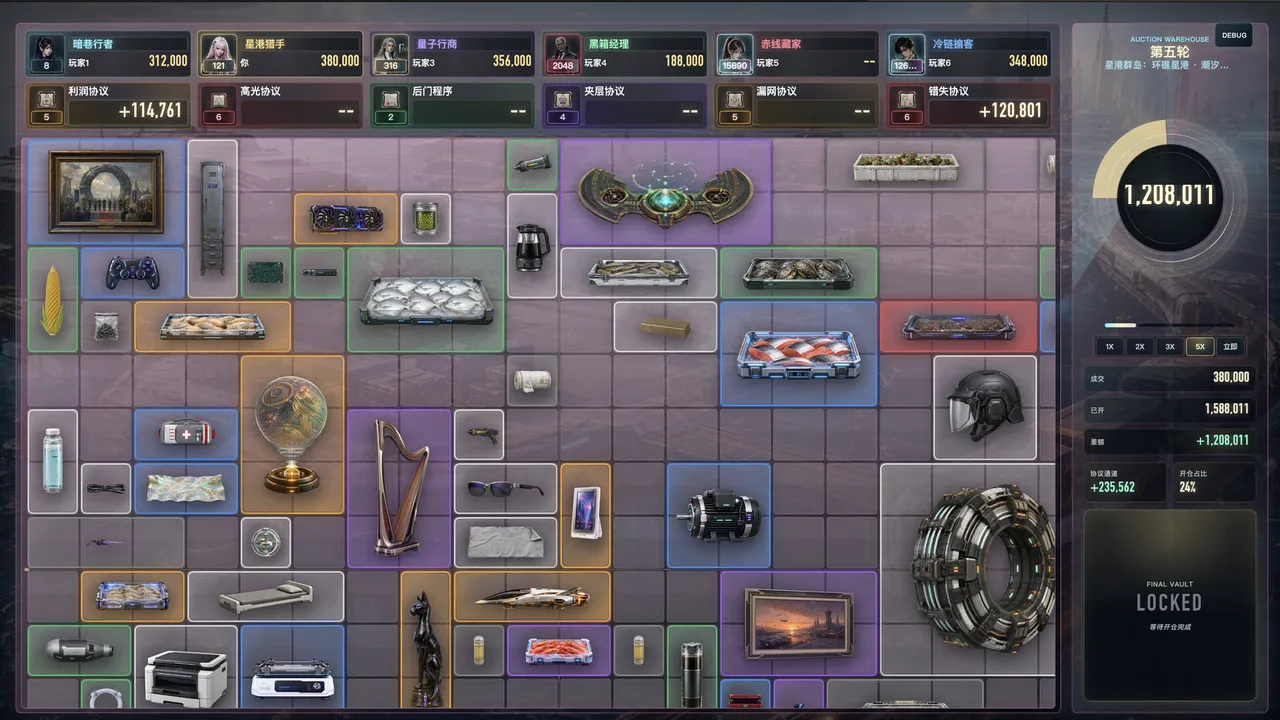Select the giant mechanical ring
Viewport: 1280px width, 720px height.
tap(968, 569)
